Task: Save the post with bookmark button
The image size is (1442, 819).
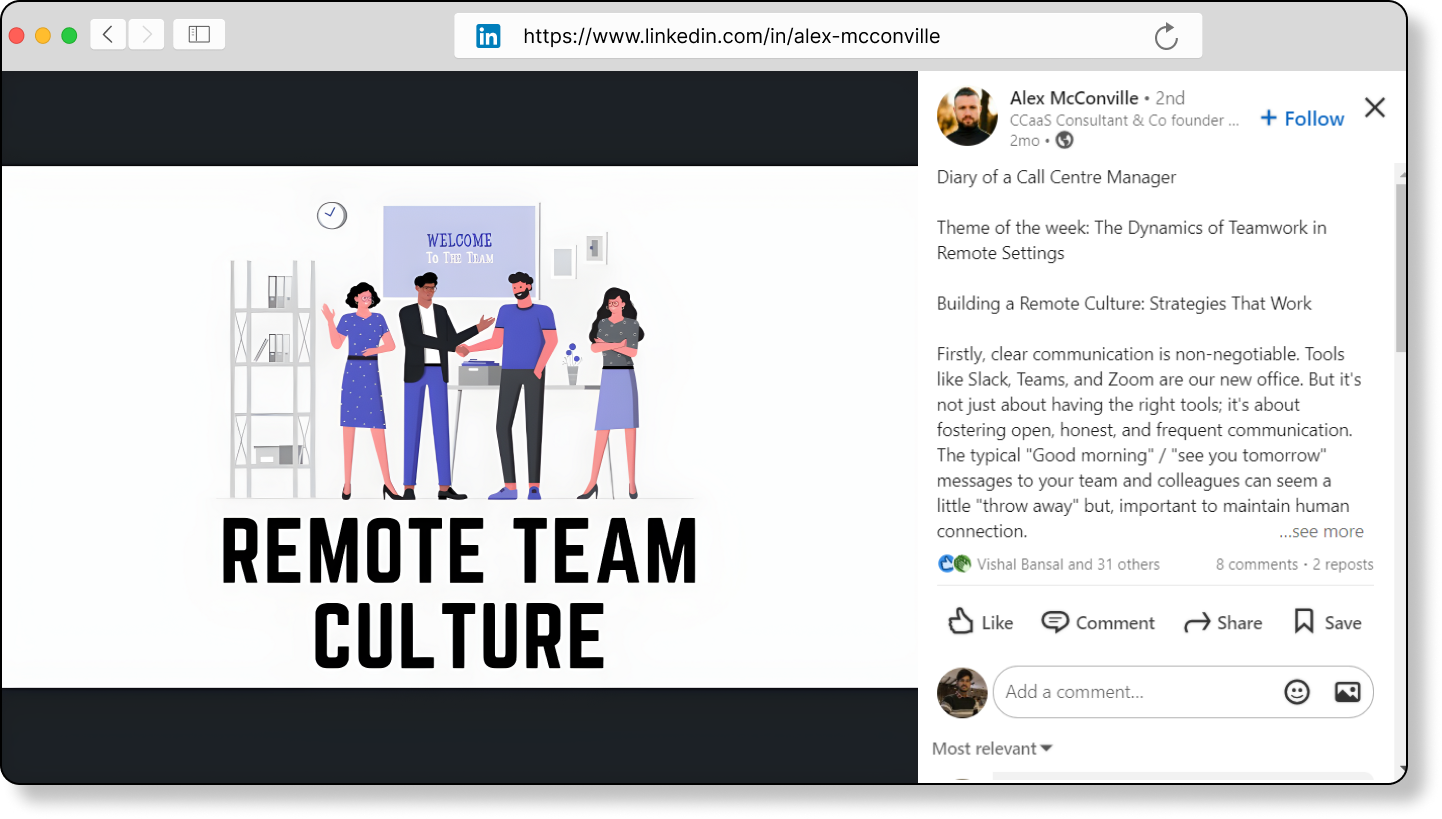Action: tap(1327, 622)
